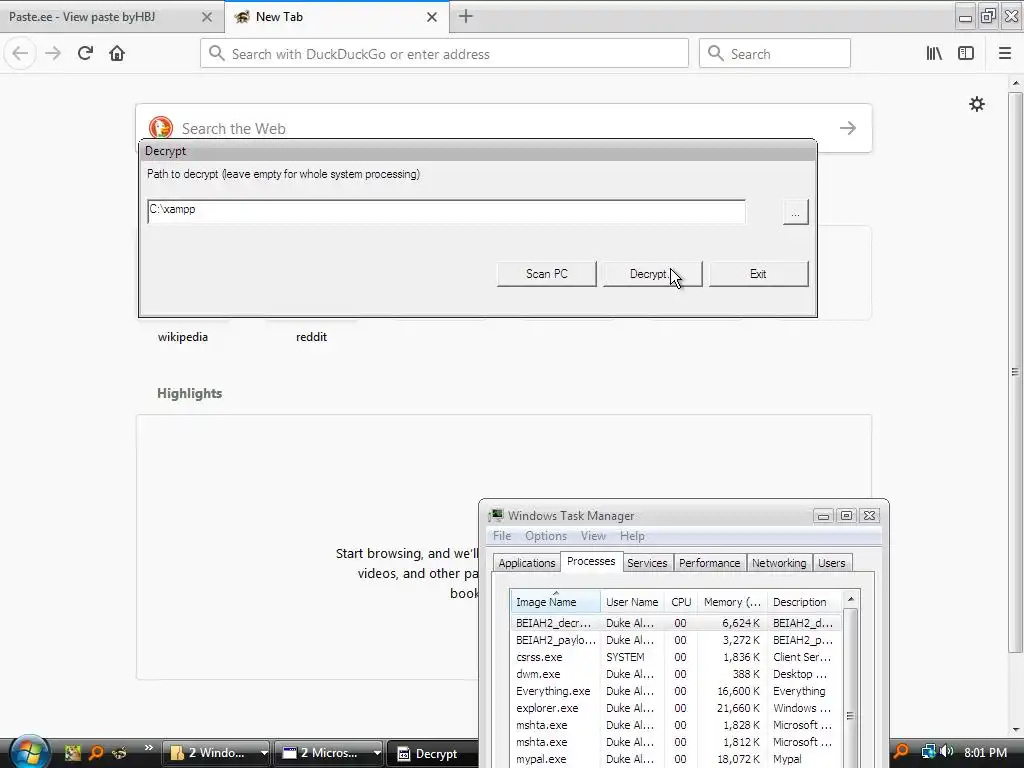1024x768 pixels.
Task: Close the New Tab tab
Action: coord(432,17)
